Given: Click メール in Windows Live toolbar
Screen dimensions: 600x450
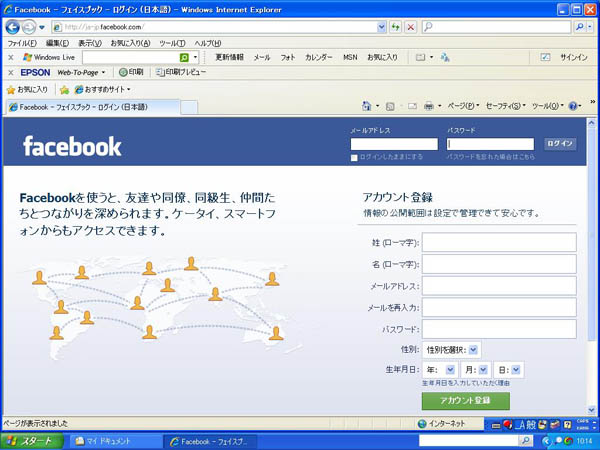Looking at the screenshot, I should (x=262, y=57).
